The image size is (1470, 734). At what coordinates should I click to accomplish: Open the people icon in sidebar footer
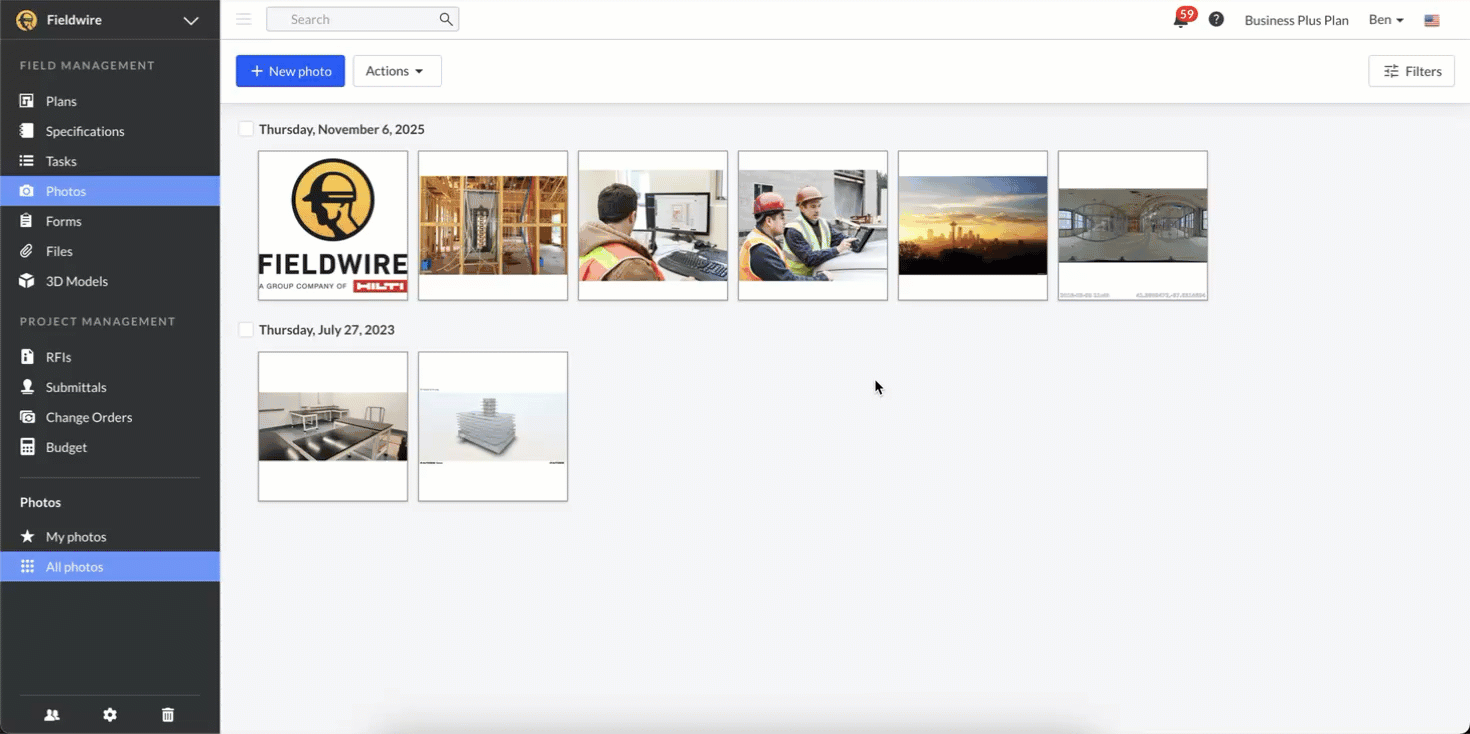point(52,715)
